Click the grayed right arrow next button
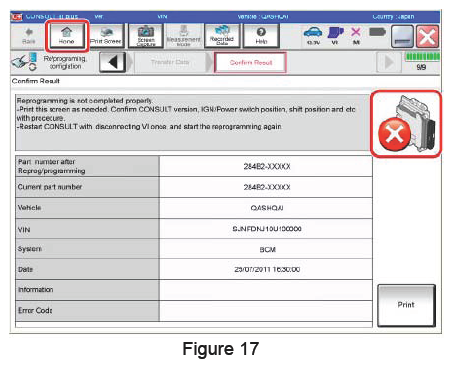 389,62
